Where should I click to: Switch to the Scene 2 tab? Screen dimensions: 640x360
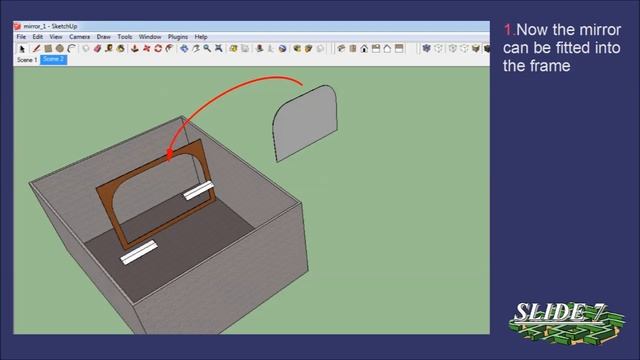coord(53,60)
